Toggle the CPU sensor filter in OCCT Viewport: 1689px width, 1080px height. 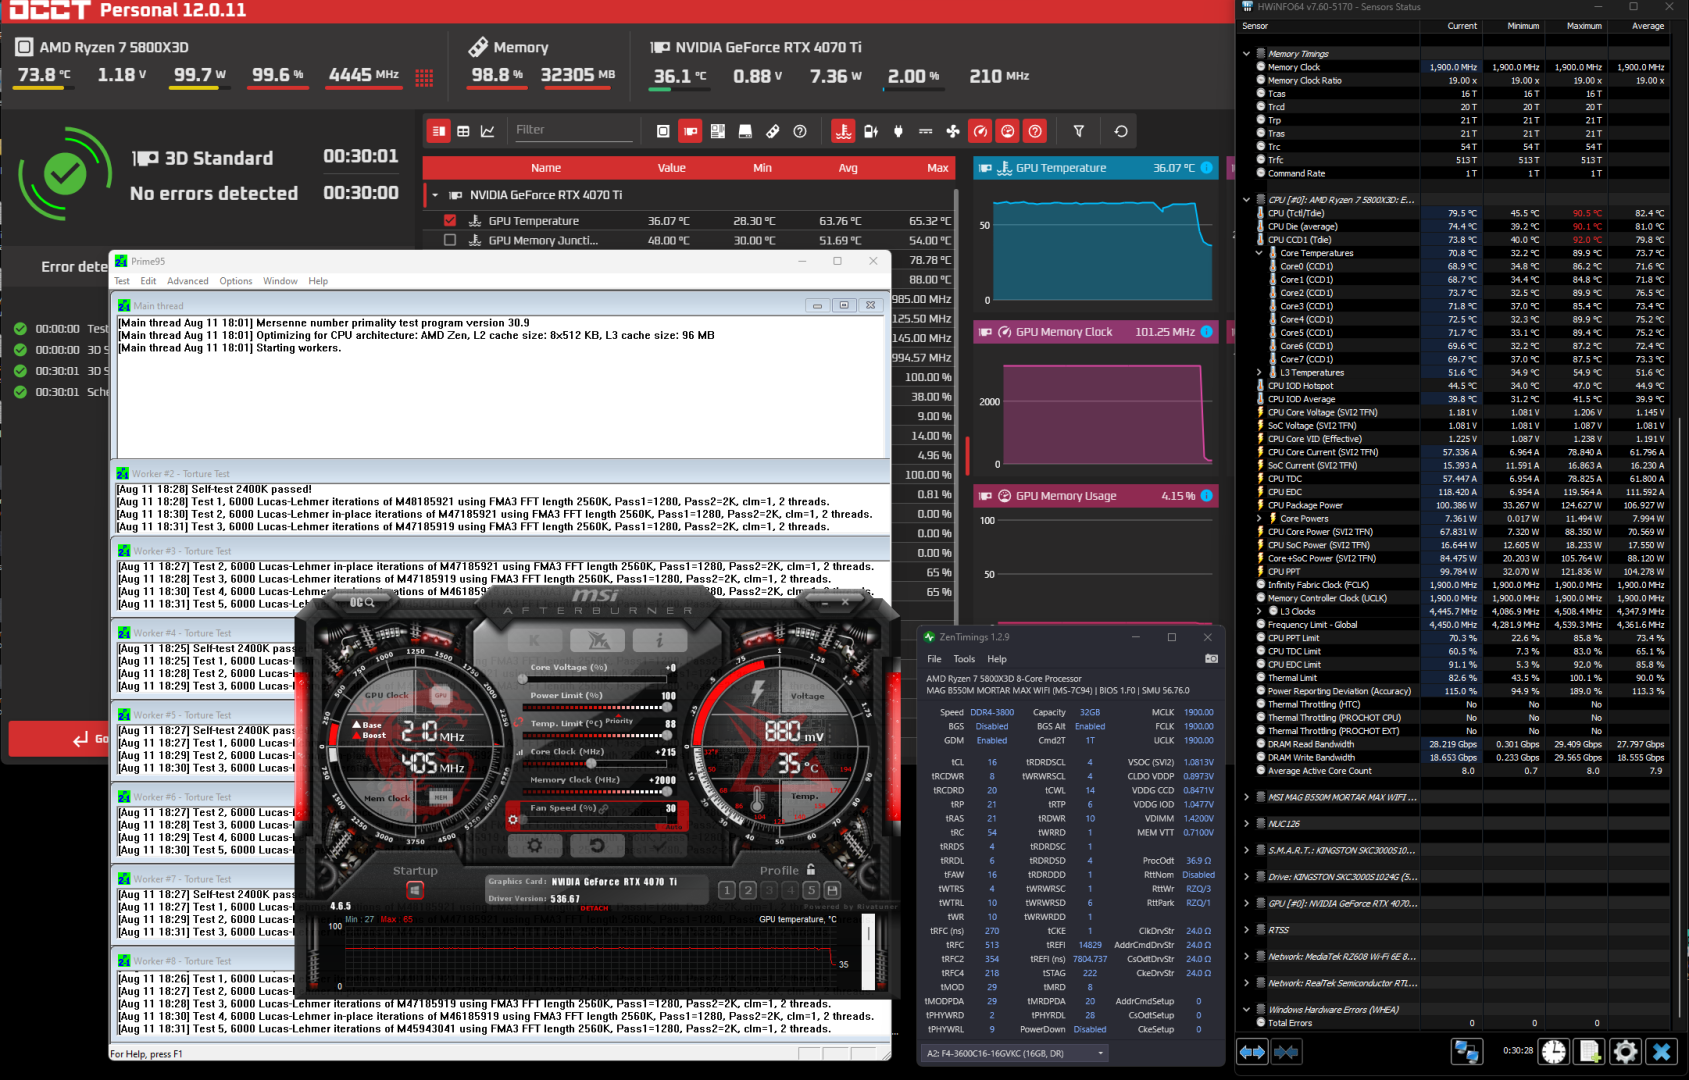663,131
